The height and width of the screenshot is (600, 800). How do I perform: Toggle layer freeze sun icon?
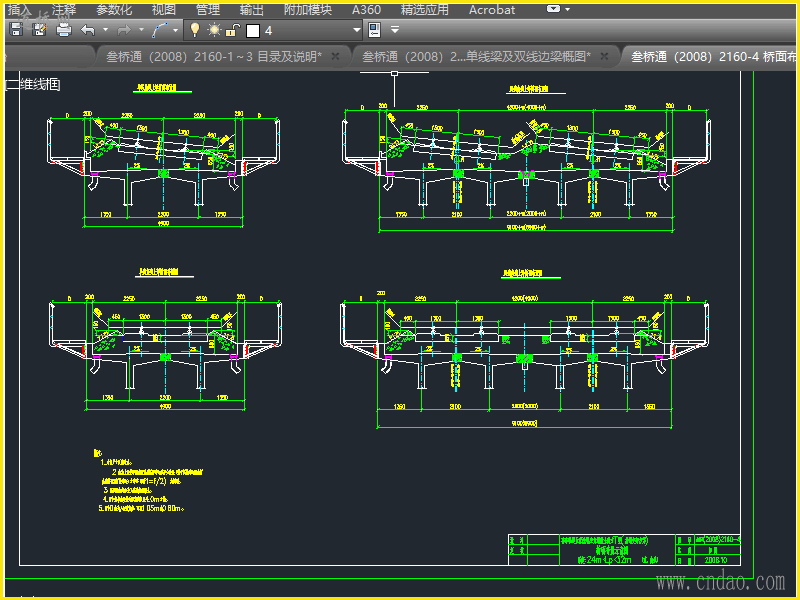coord(214,30)
